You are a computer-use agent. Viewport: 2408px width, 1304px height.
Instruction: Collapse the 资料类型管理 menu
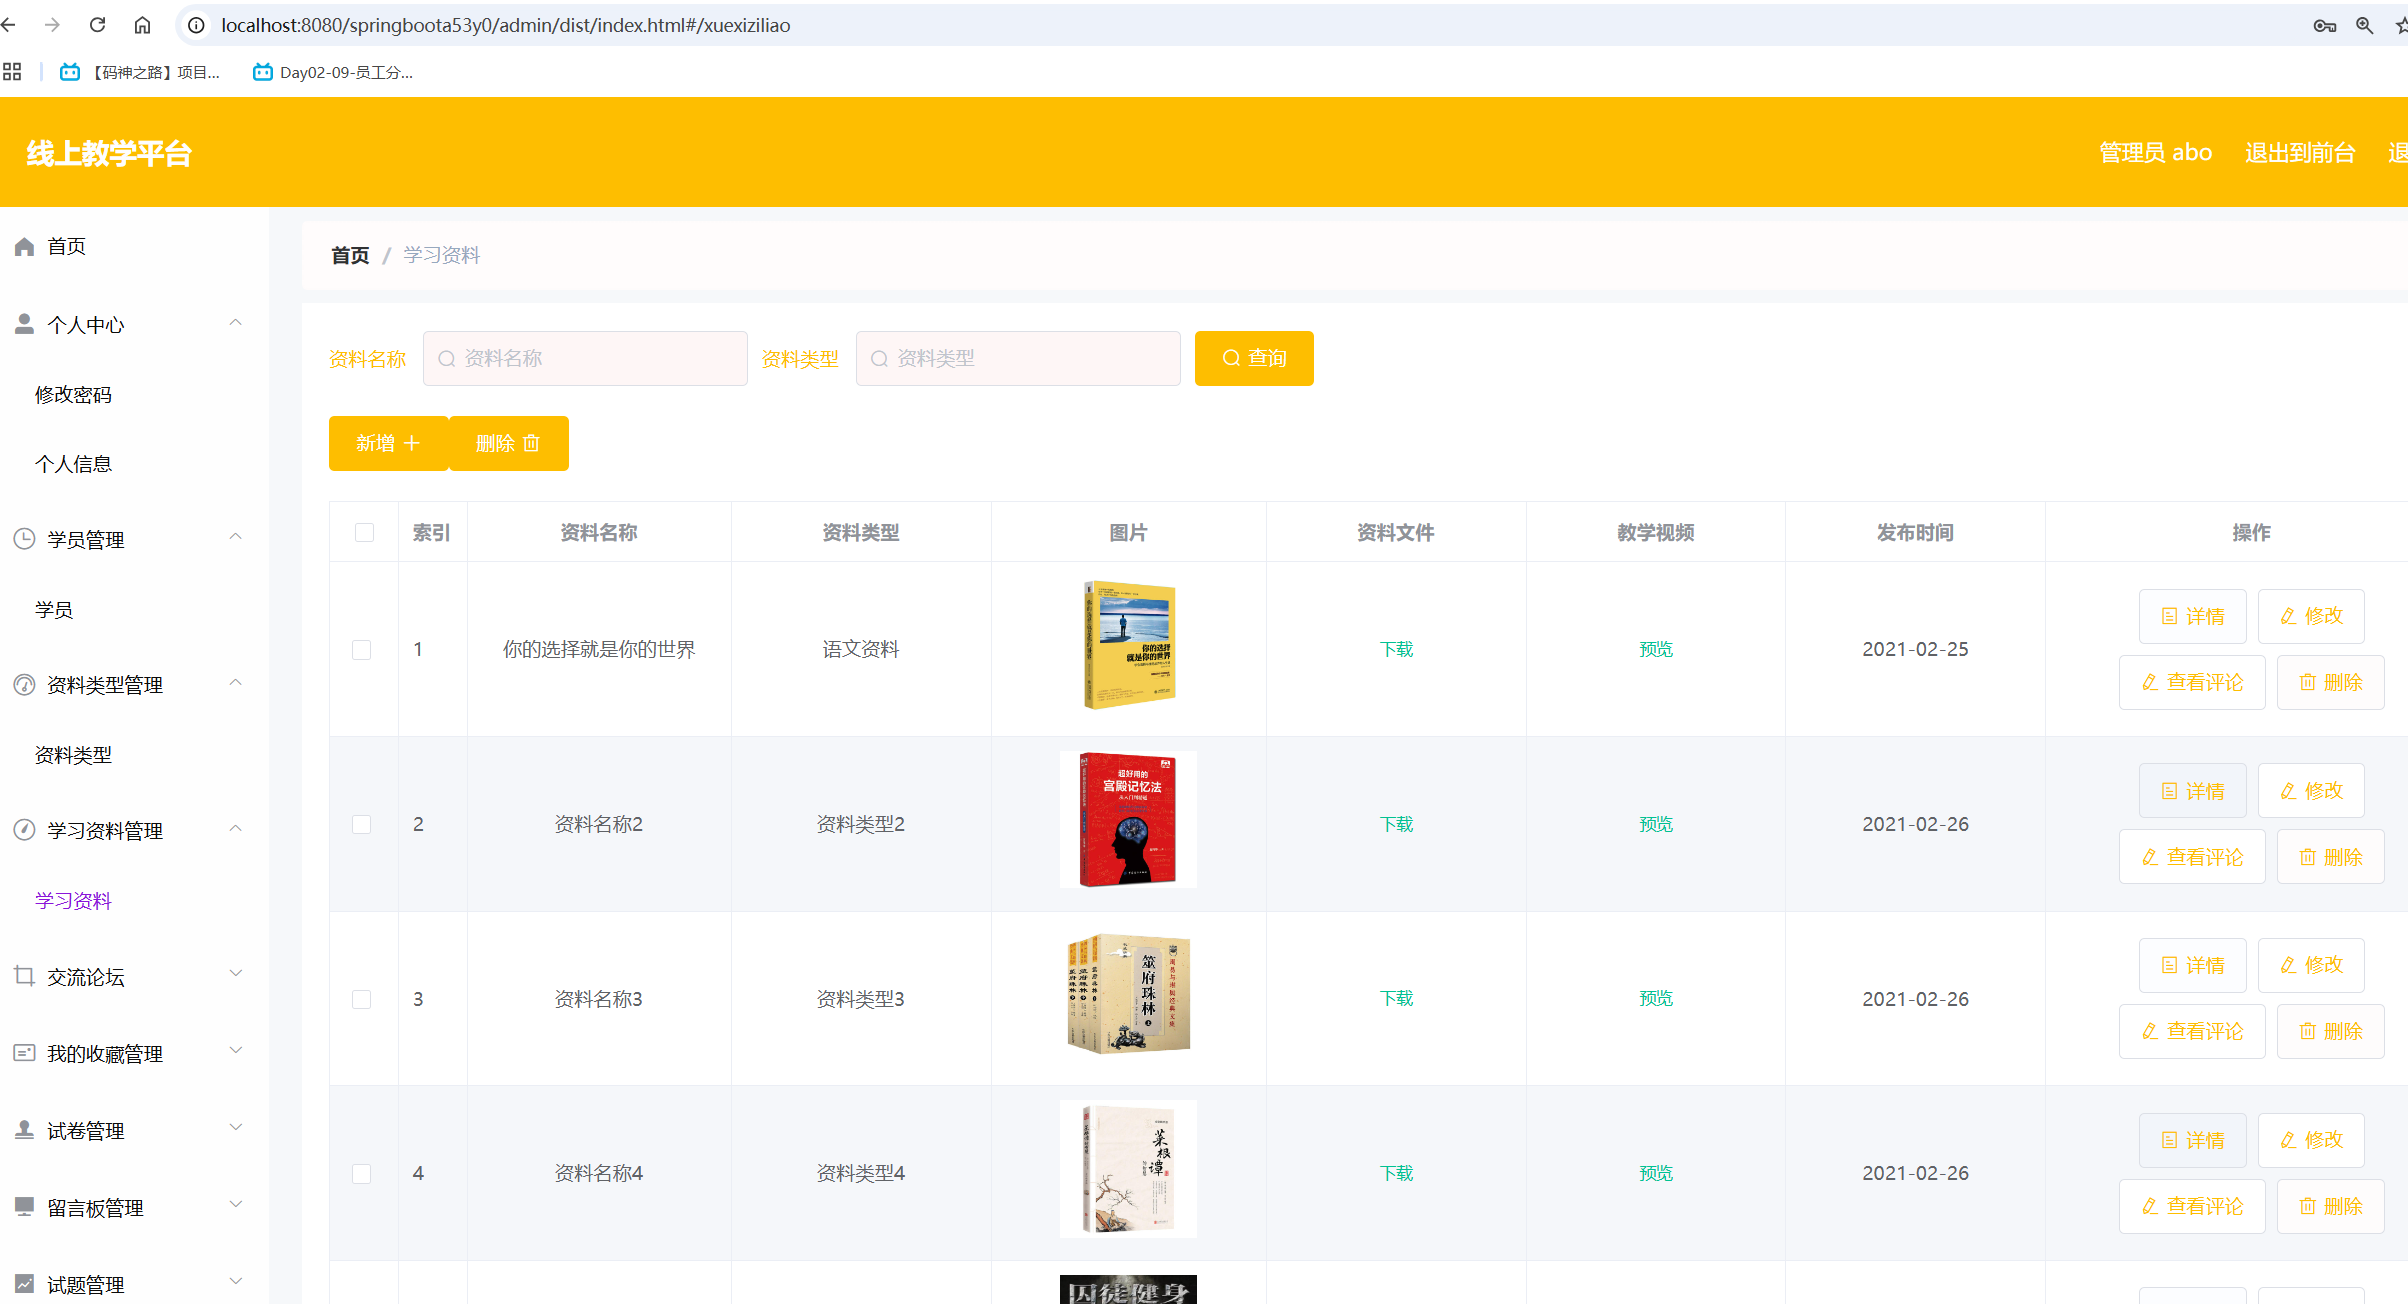tap(134, 684)
